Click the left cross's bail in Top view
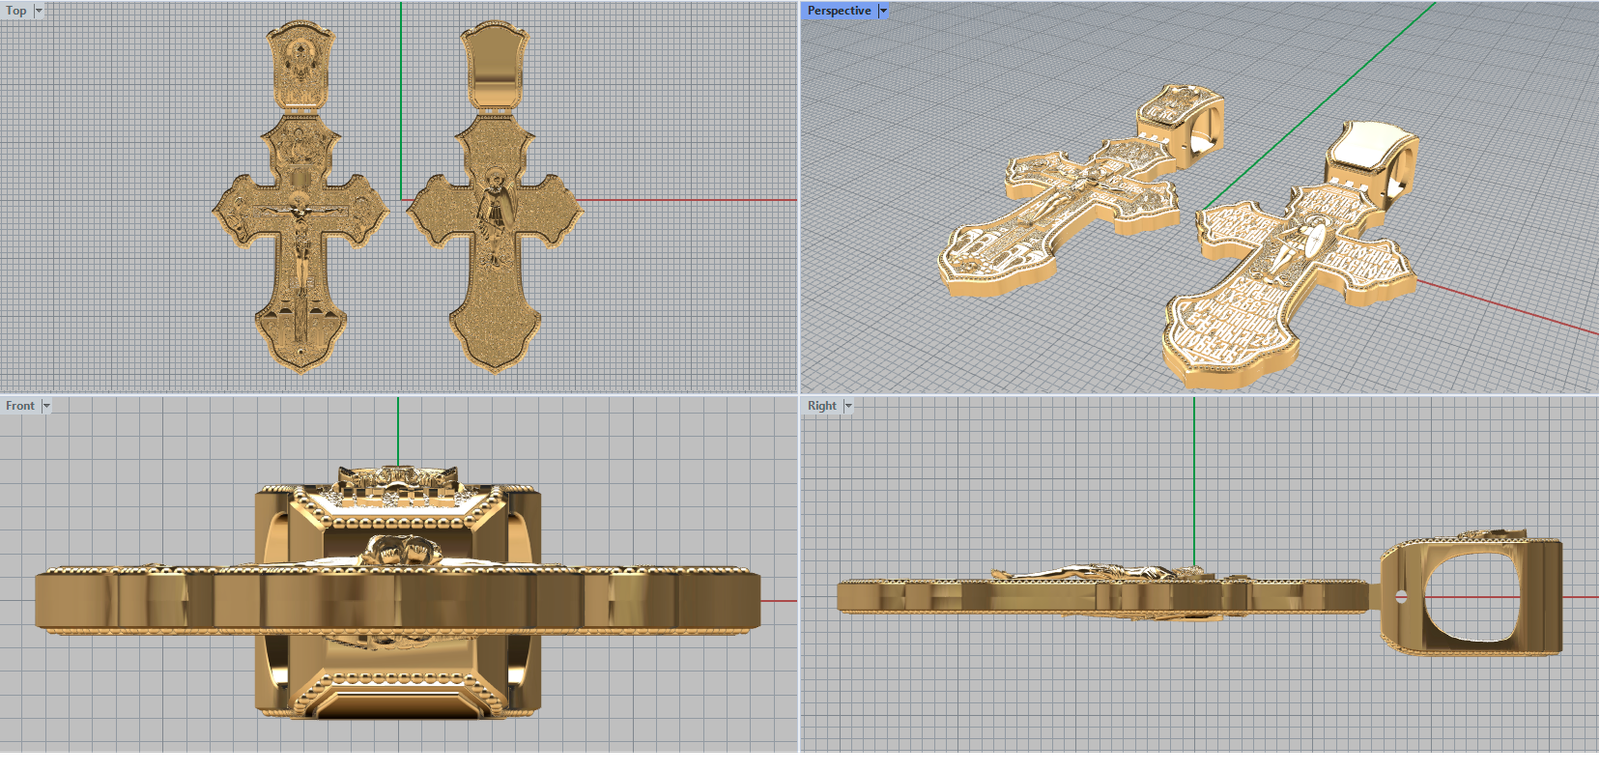The image size is (1600, 772). [300, 65]
